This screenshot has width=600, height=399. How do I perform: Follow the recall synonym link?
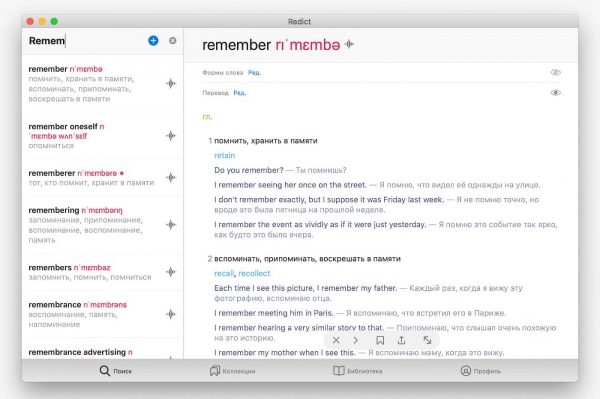point(224,273)
